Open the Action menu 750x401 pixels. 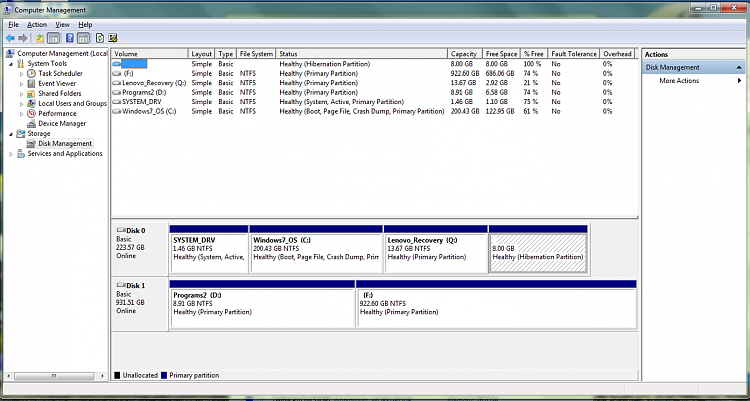click(x=37, y=24)
